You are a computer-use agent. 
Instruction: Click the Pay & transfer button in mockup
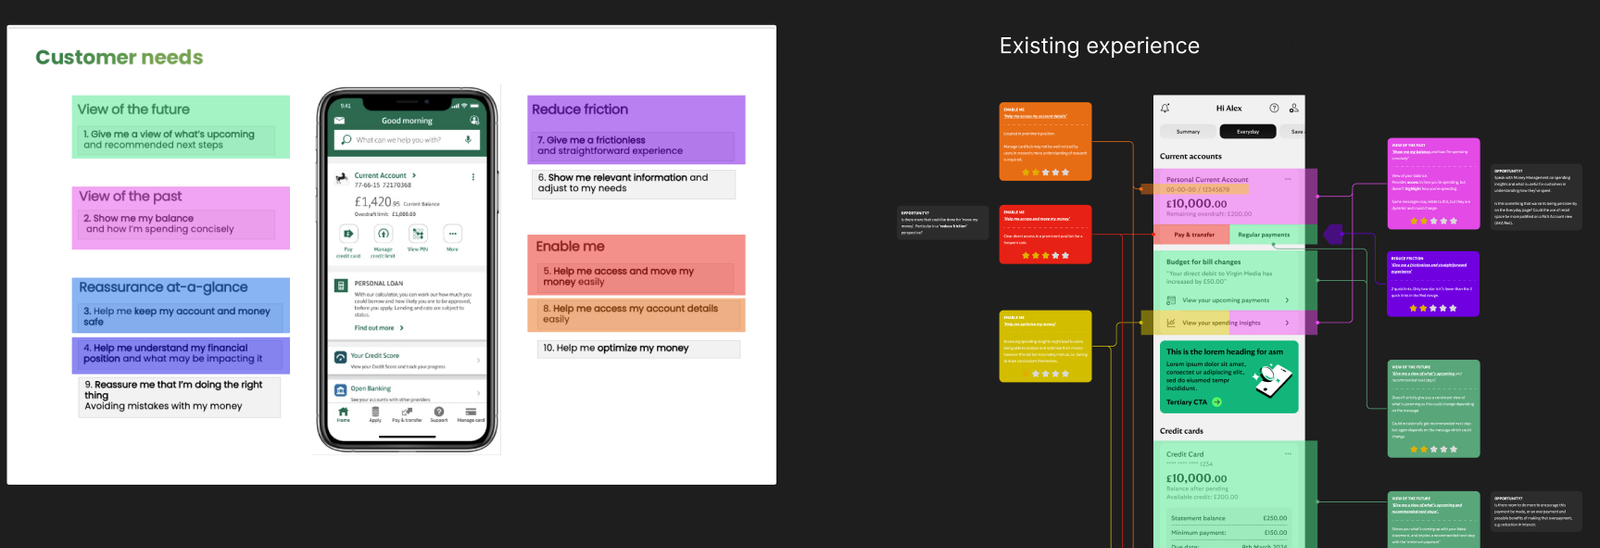coord(1194,235)
